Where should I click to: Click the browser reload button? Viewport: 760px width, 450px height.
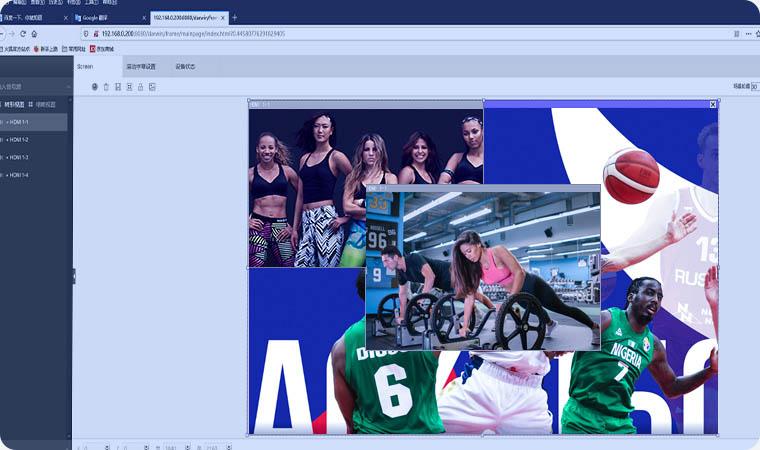pyautogui.click(x=23, y=34)
